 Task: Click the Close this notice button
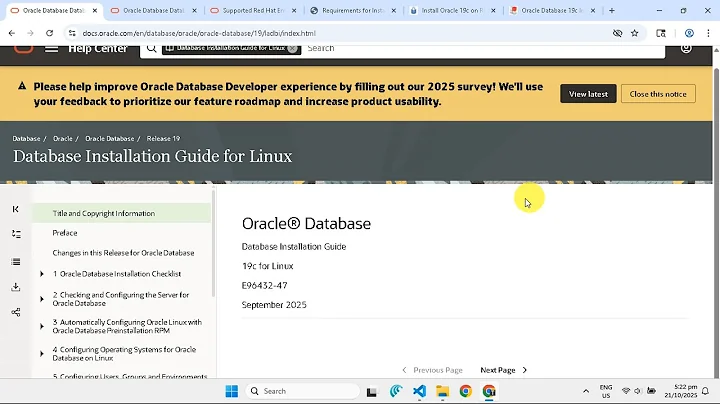(x=658, y=94)
